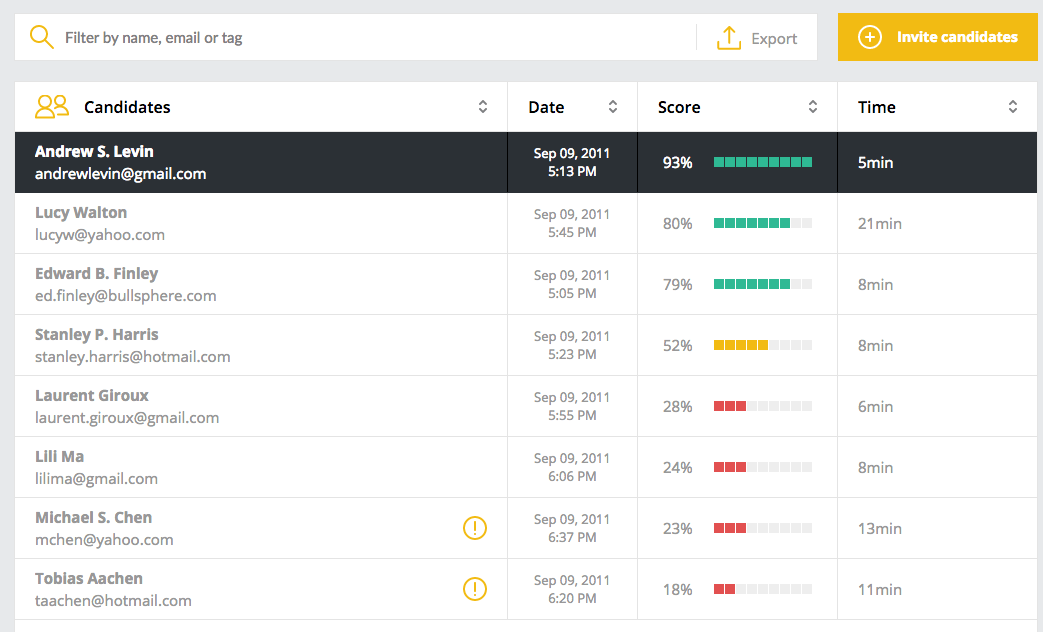
Task: Click email lucyw@yahoo.com
Action: [100, 235]
